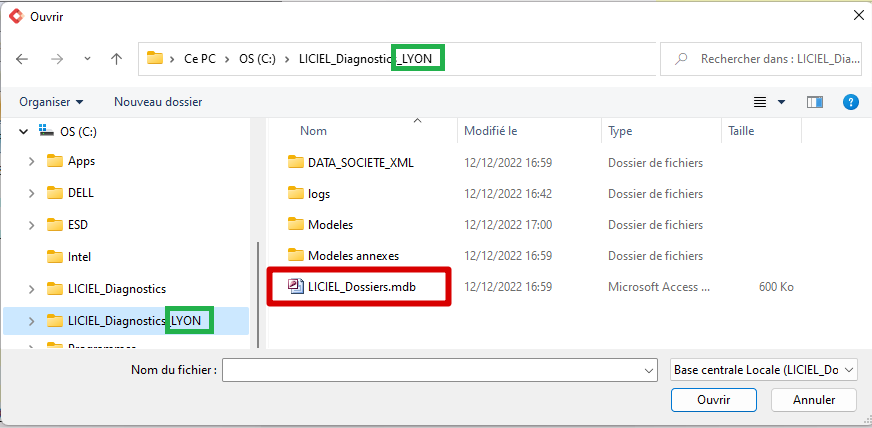Select the Modeles folder
Screen dimensions: 872x428
[x=320, y=225]
